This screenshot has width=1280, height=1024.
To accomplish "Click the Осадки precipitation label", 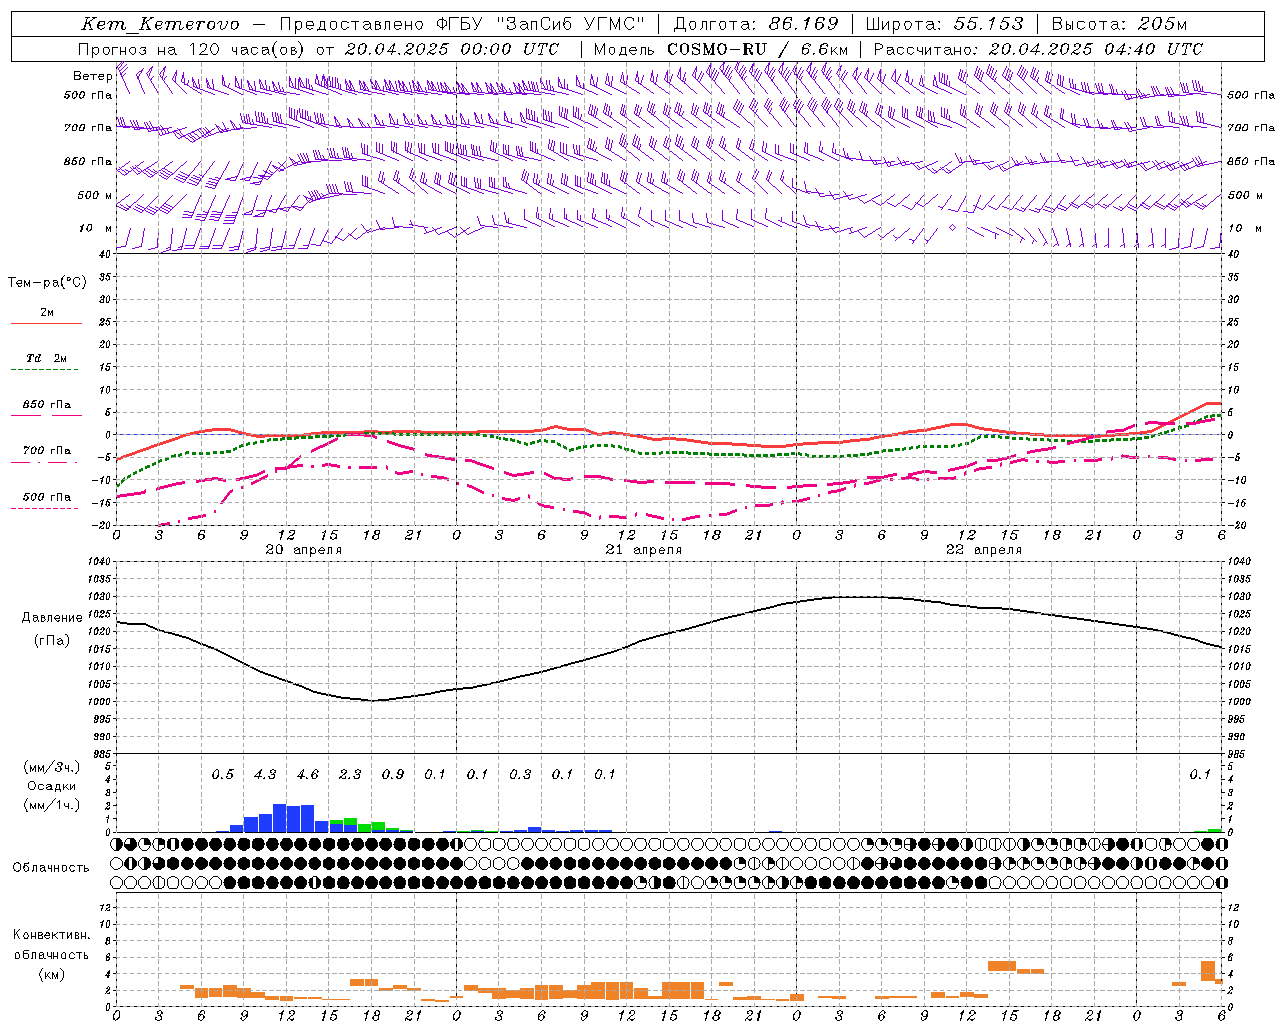I will pos(52,786).
